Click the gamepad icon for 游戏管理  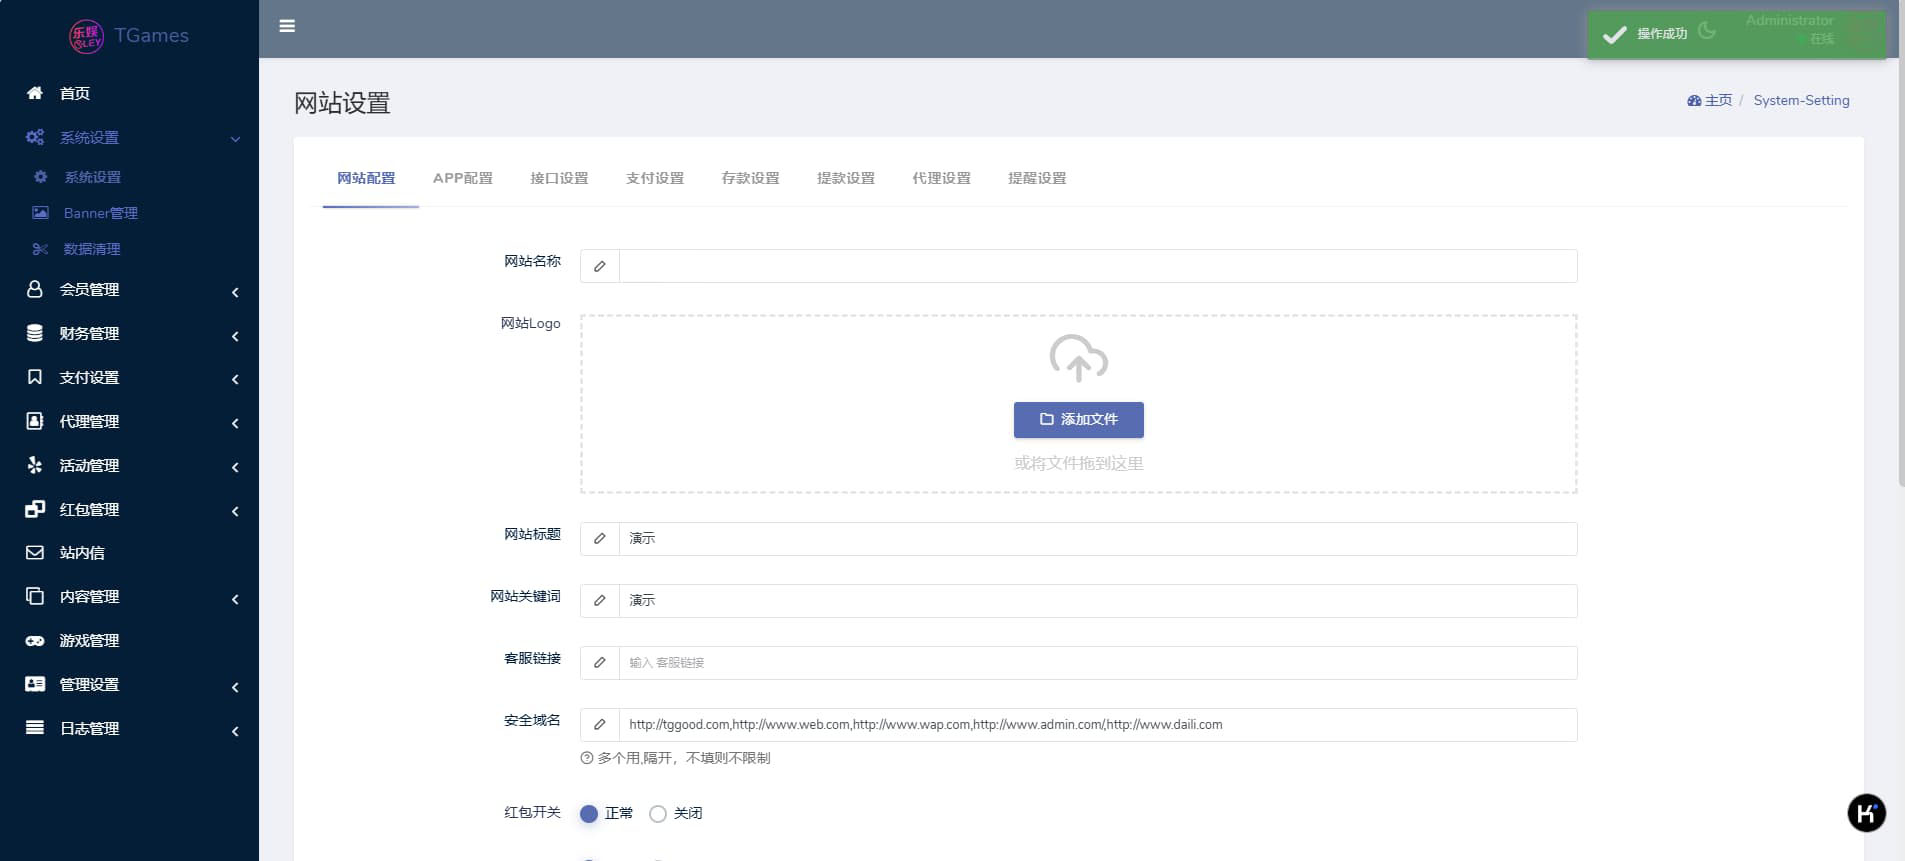point(35,641)
